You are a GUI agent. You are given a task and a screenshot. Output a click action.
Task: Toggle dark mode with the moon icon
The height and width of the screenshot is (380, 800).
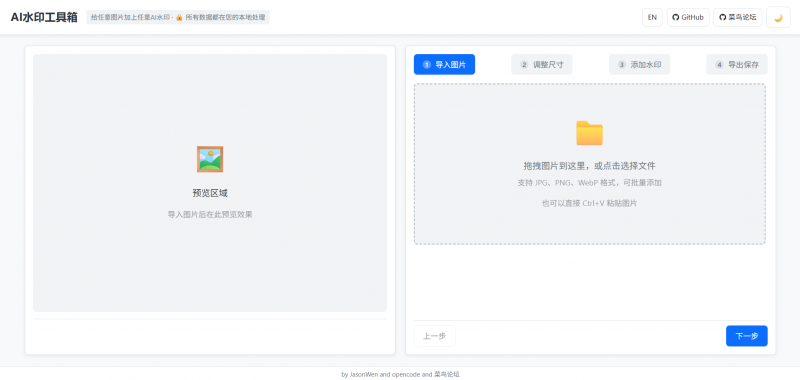coord(778,17)
